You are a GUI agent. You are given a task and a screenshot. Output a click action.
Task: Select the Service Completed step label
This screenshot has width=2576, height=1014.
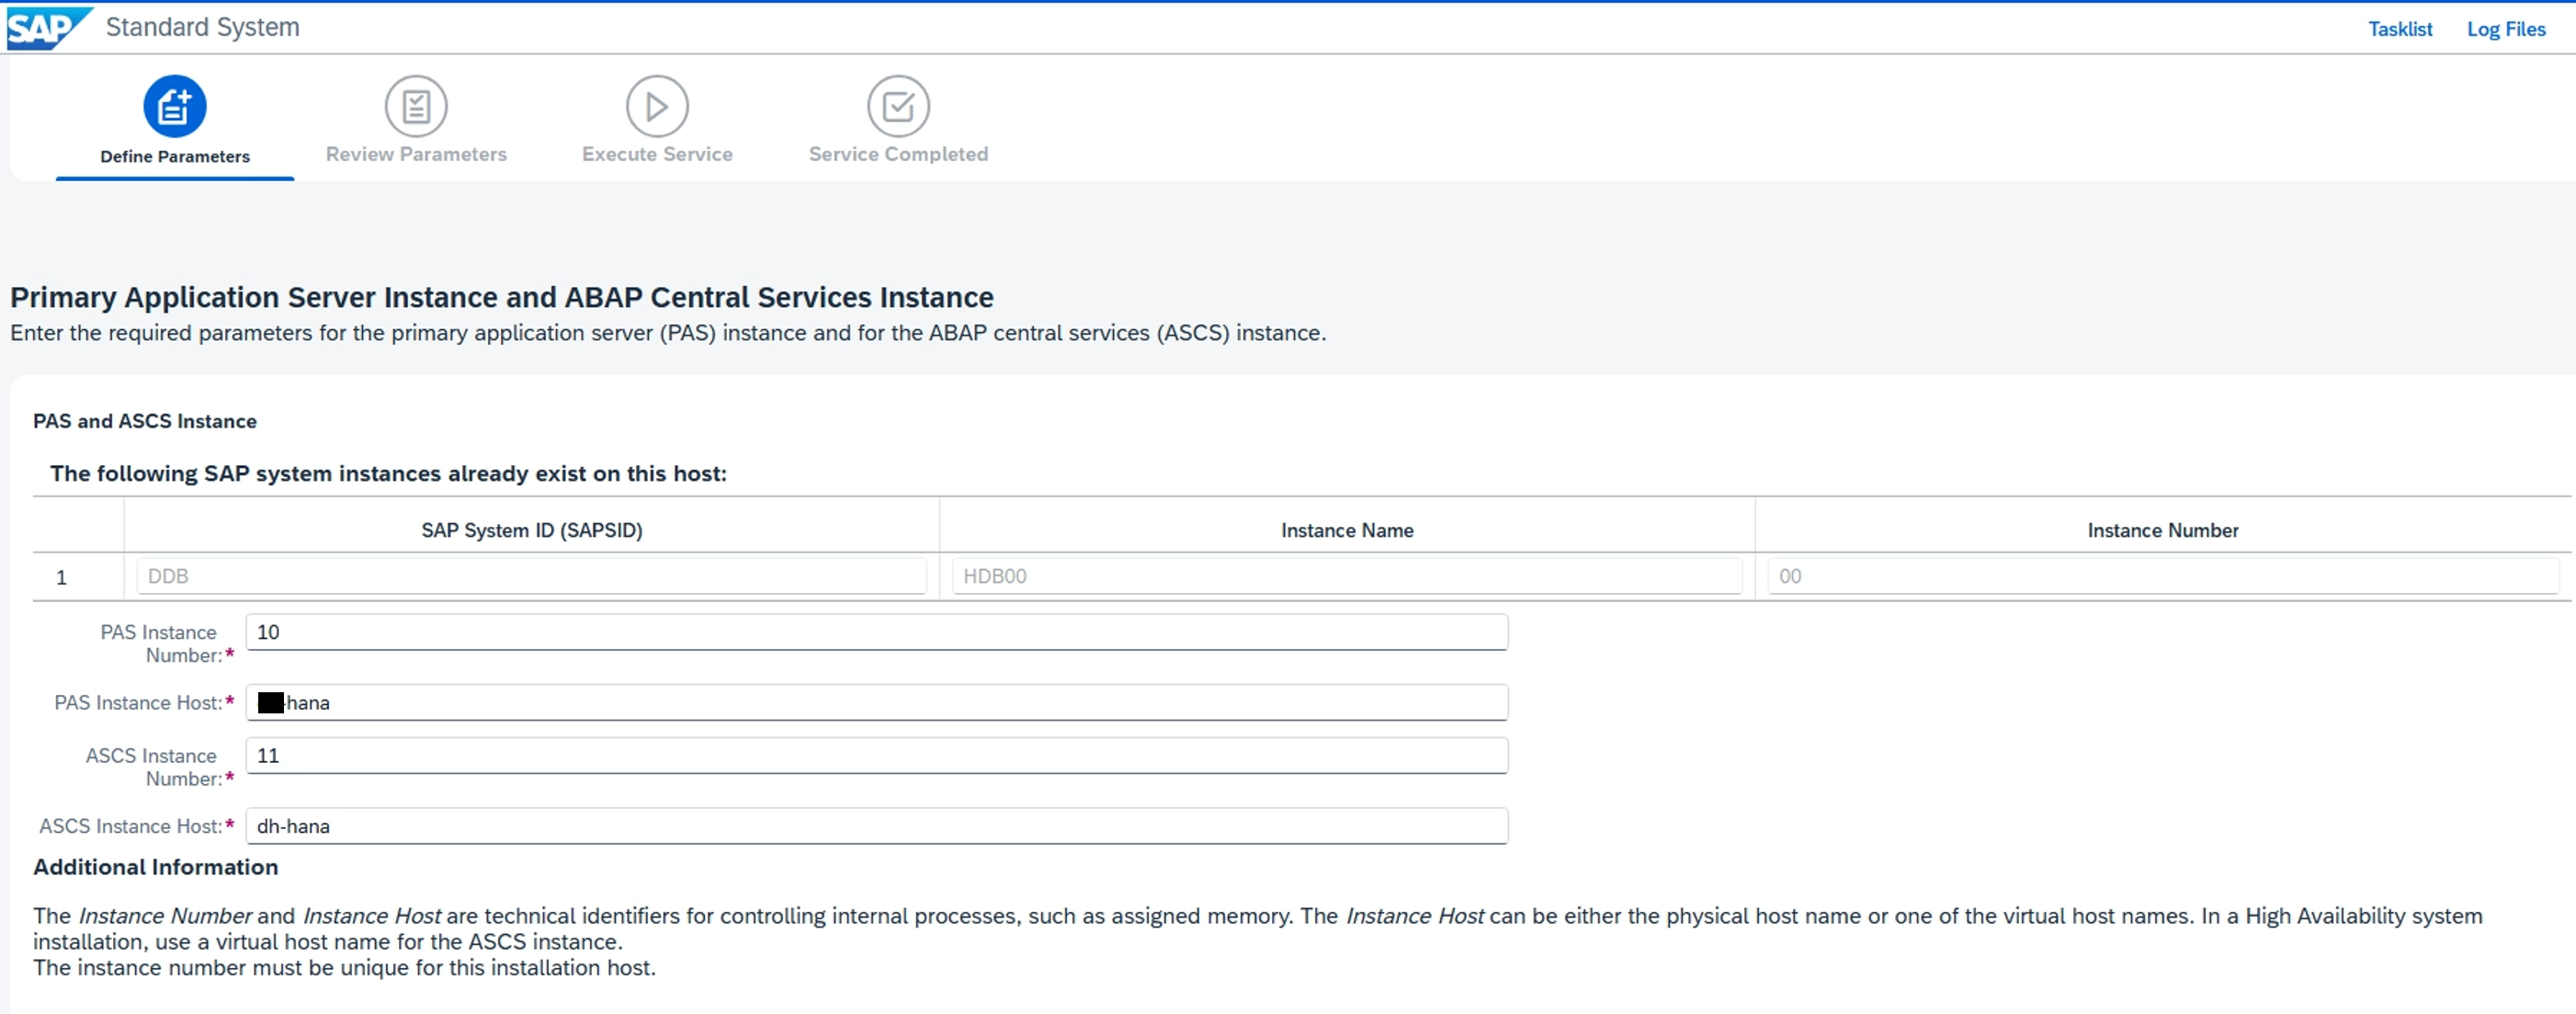(898, 154)
